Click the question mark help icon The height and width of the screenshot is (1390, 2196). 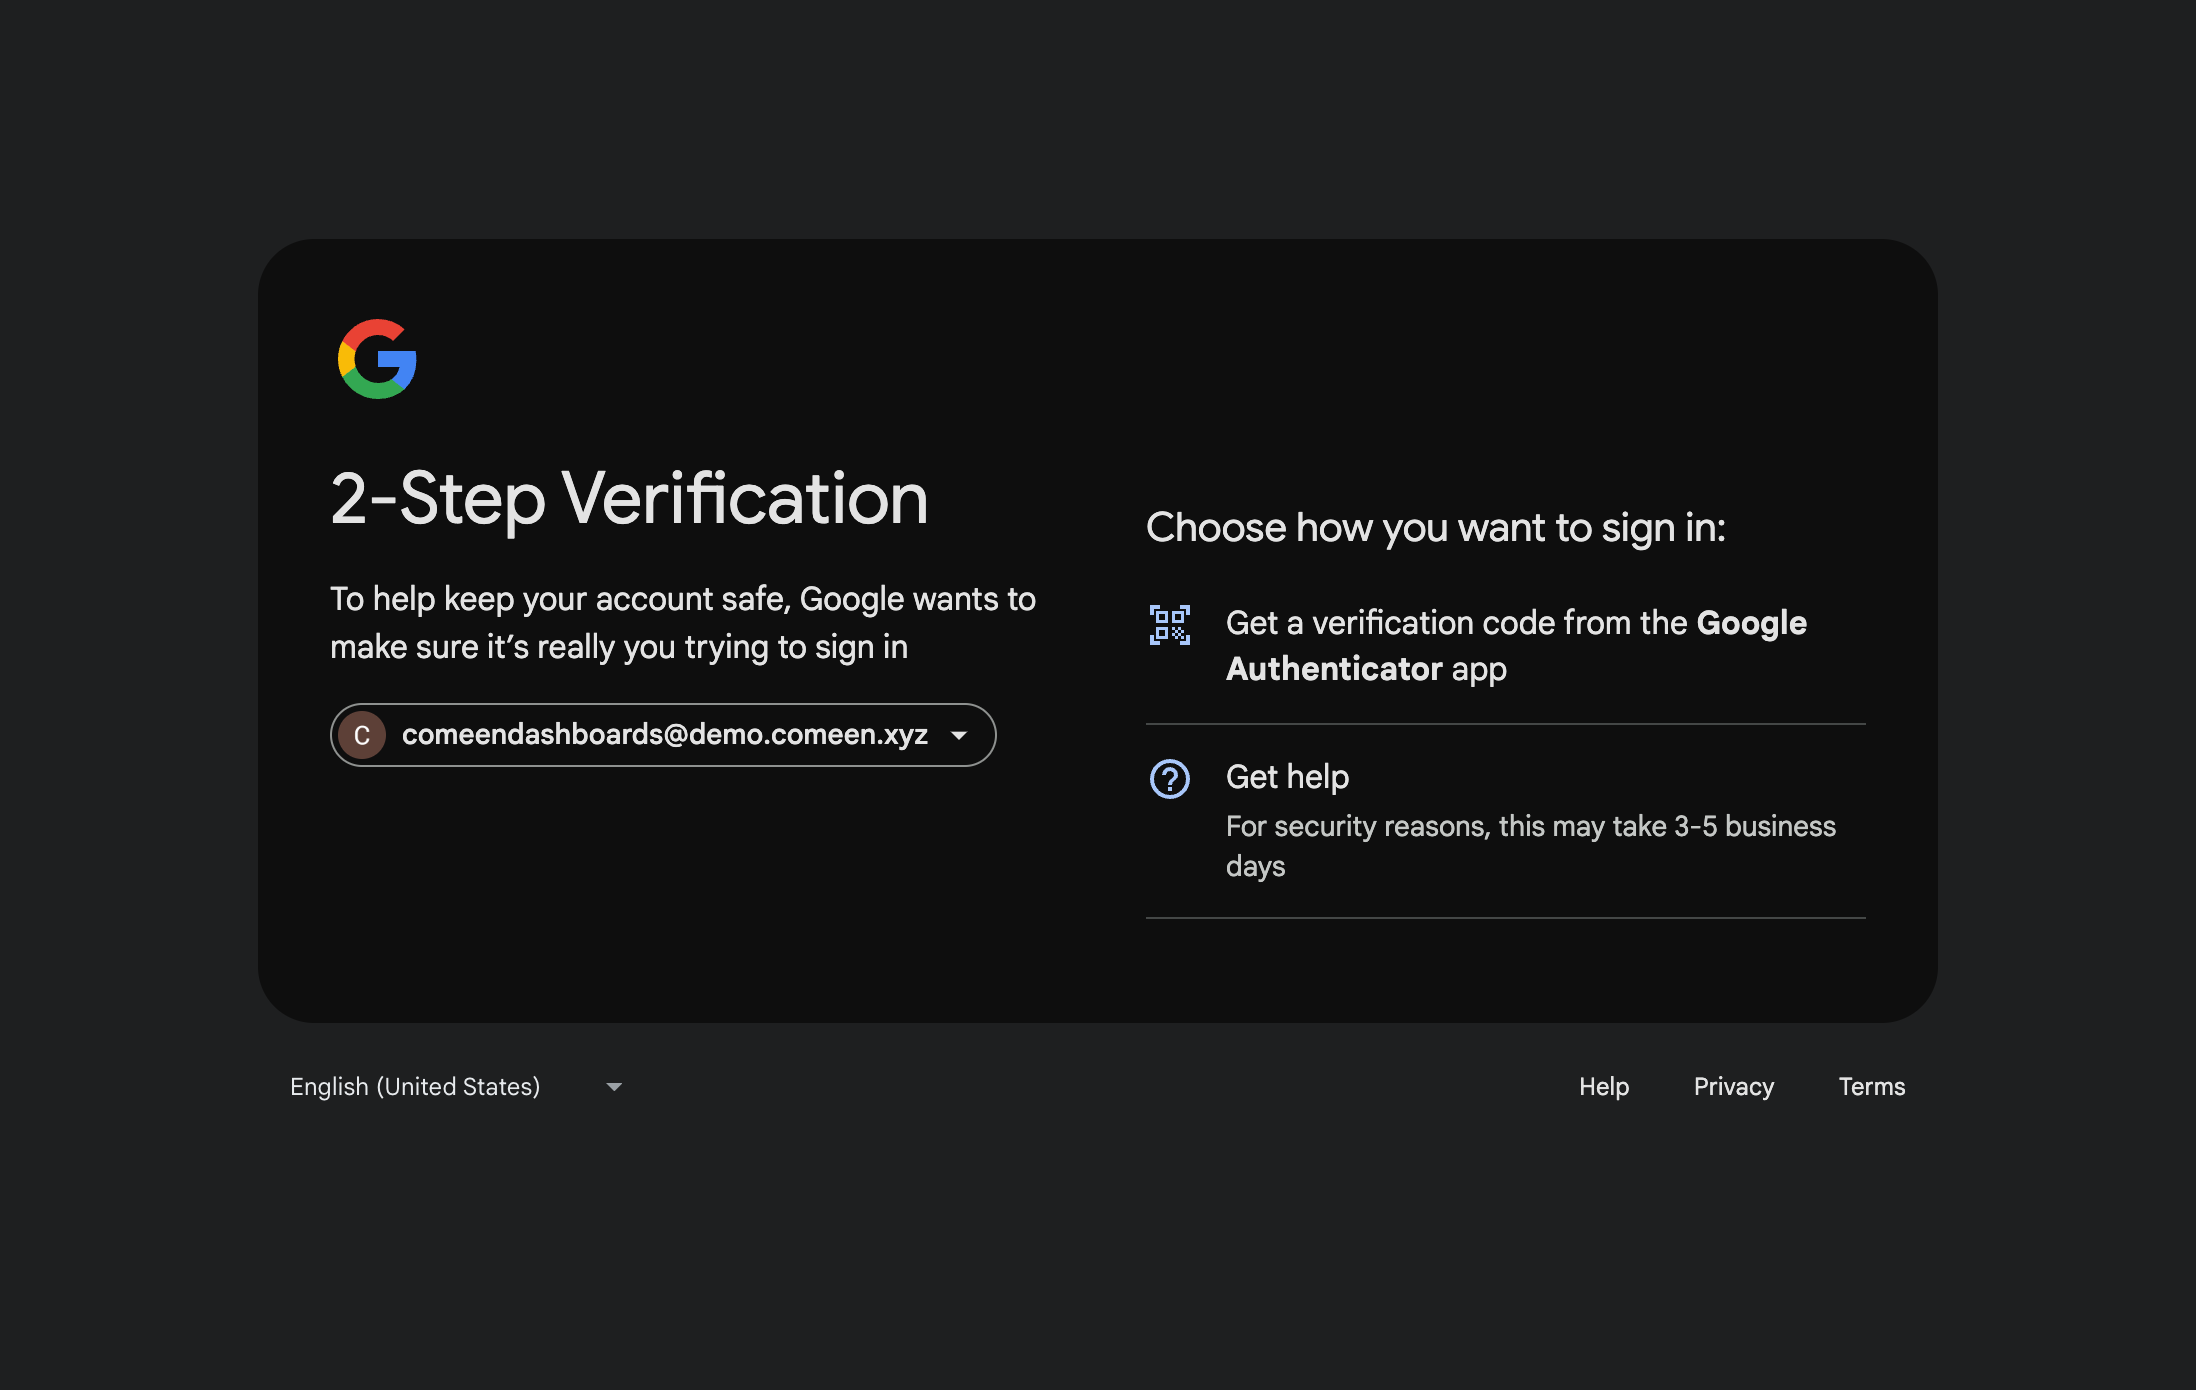[x=1169, y=779]
